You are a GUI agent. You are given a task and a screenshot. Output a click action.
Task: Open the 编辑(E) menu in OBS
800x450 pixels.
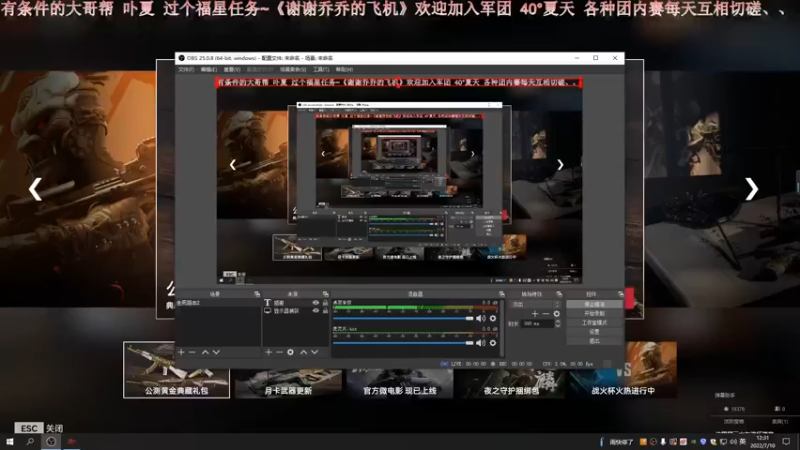tap(209, 69)
